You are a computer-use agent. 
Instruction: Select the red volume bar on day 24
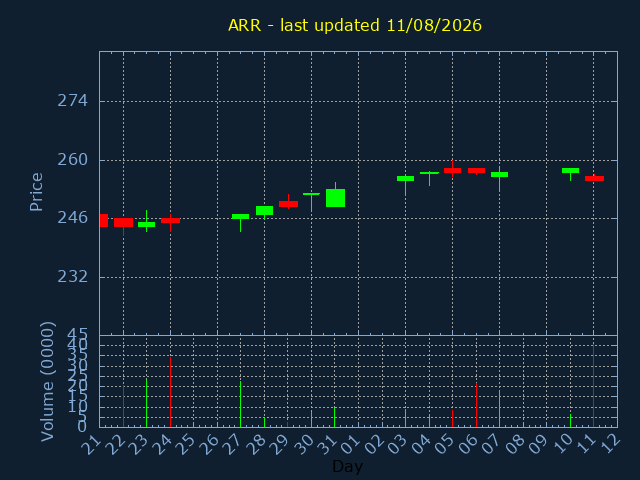170,392
